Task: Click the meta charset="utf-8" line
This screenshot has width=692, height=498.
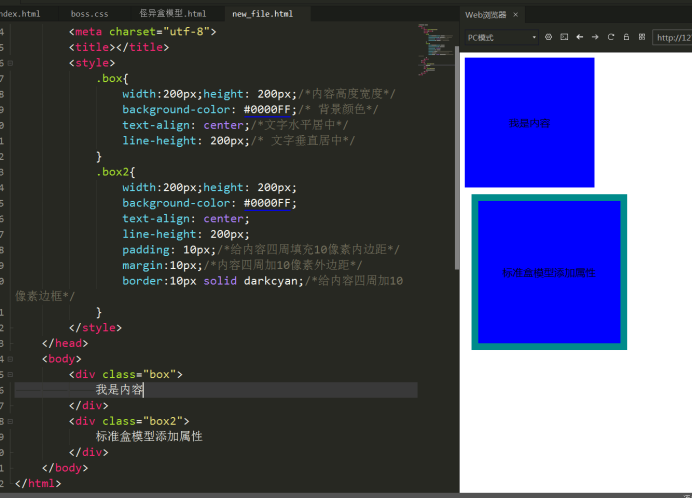Action: 143,32
